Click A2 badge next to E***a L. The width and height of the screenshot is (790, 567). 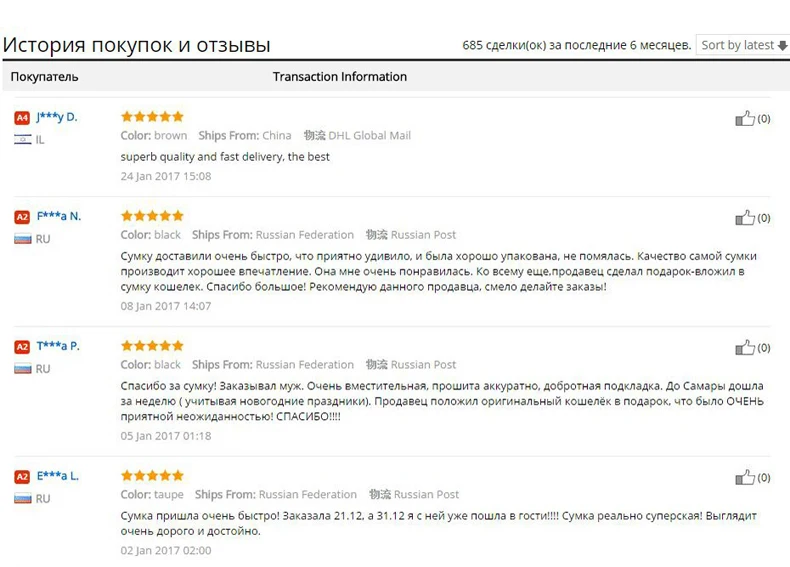22,477
